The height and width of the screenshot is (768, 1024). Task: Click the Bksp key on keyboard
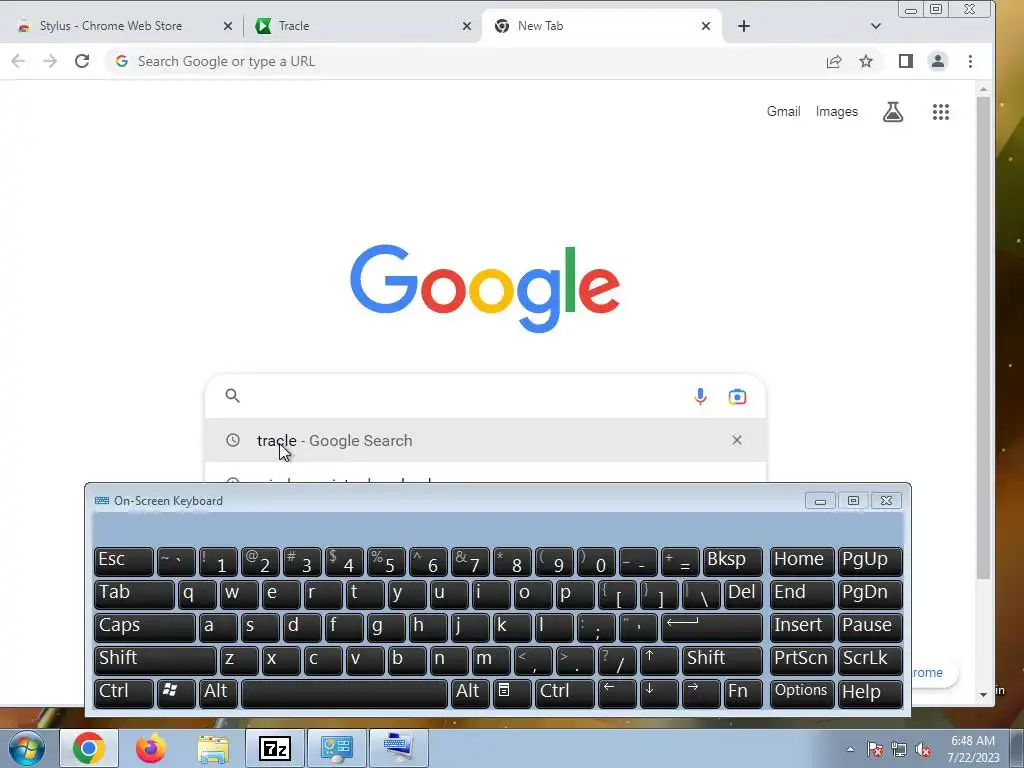(x=732, y=560)
